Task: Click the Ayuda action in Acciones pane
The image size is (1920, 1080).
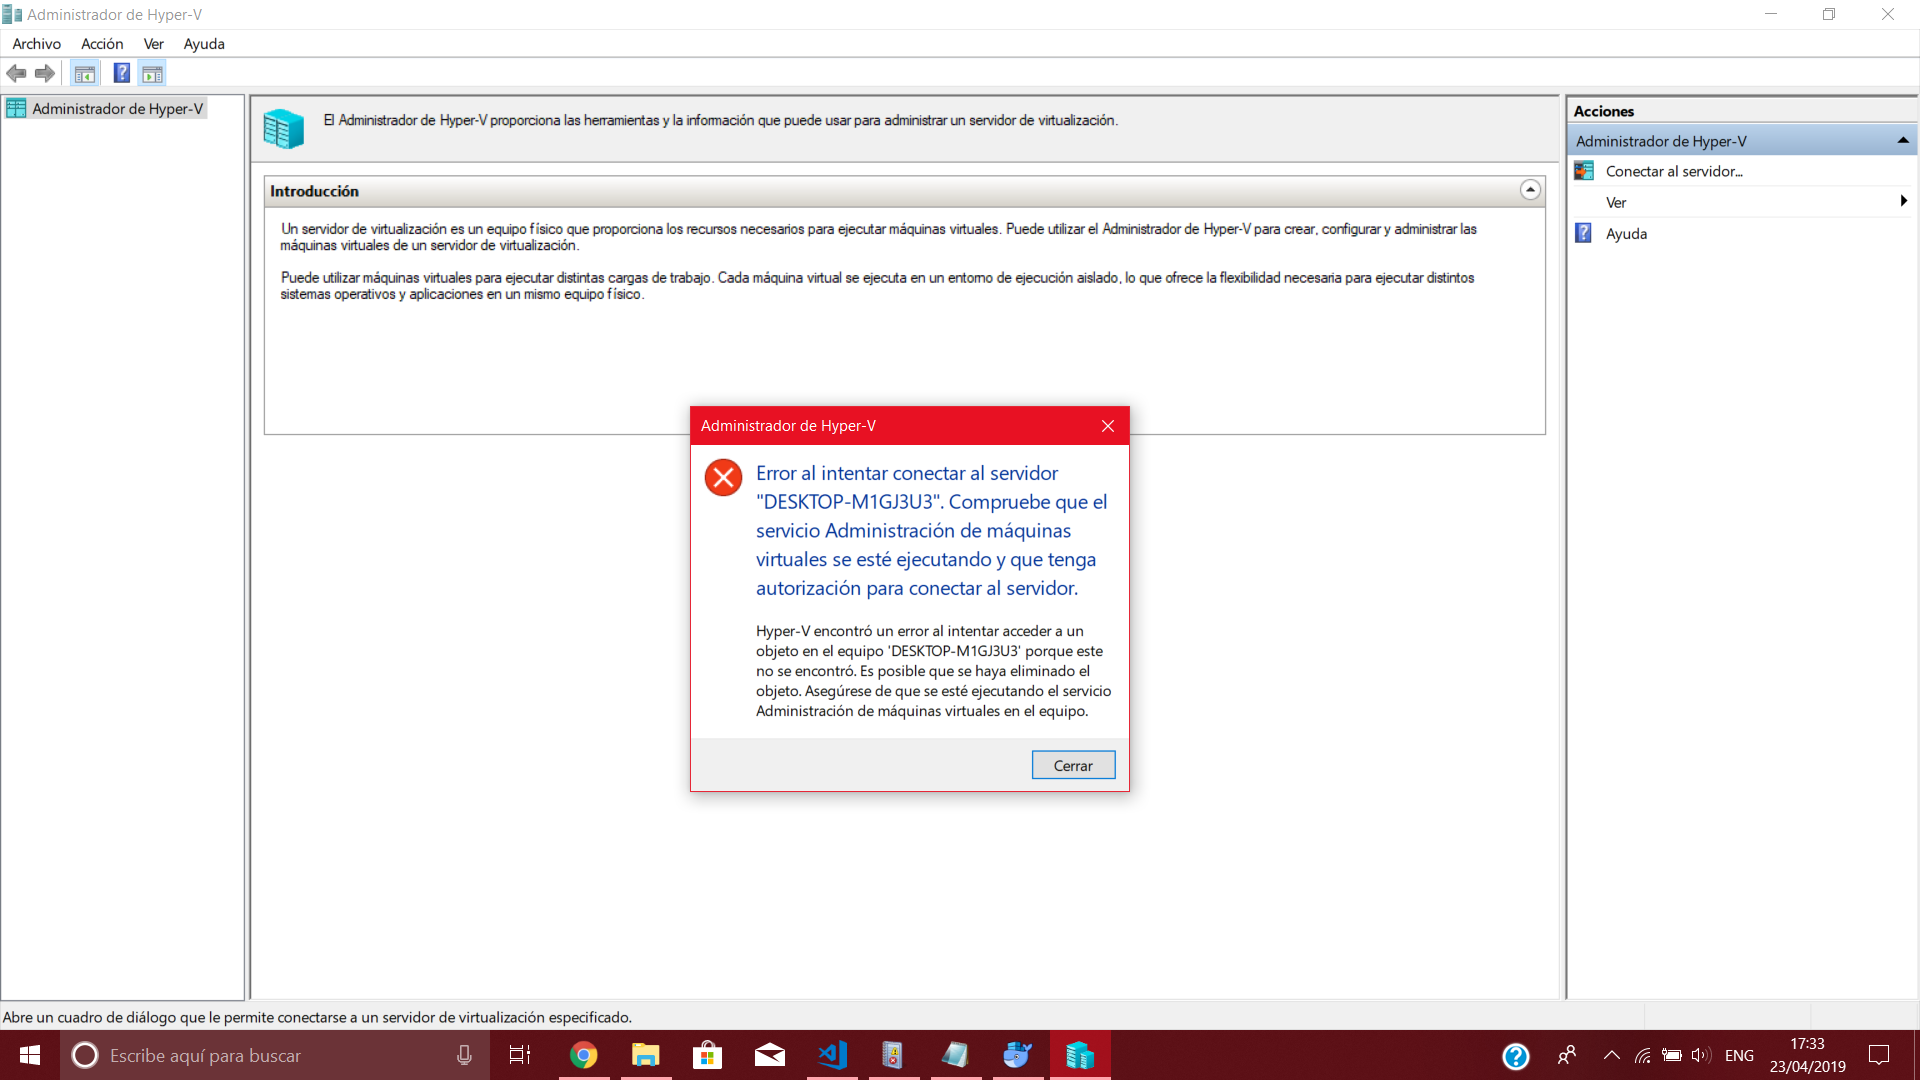Action: (1626, 233)
